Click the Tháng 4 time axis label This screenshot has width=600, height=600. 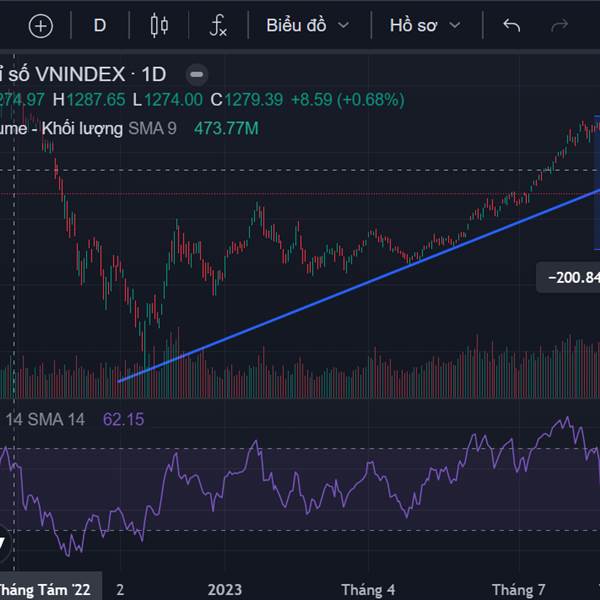[x=368, y=590]
